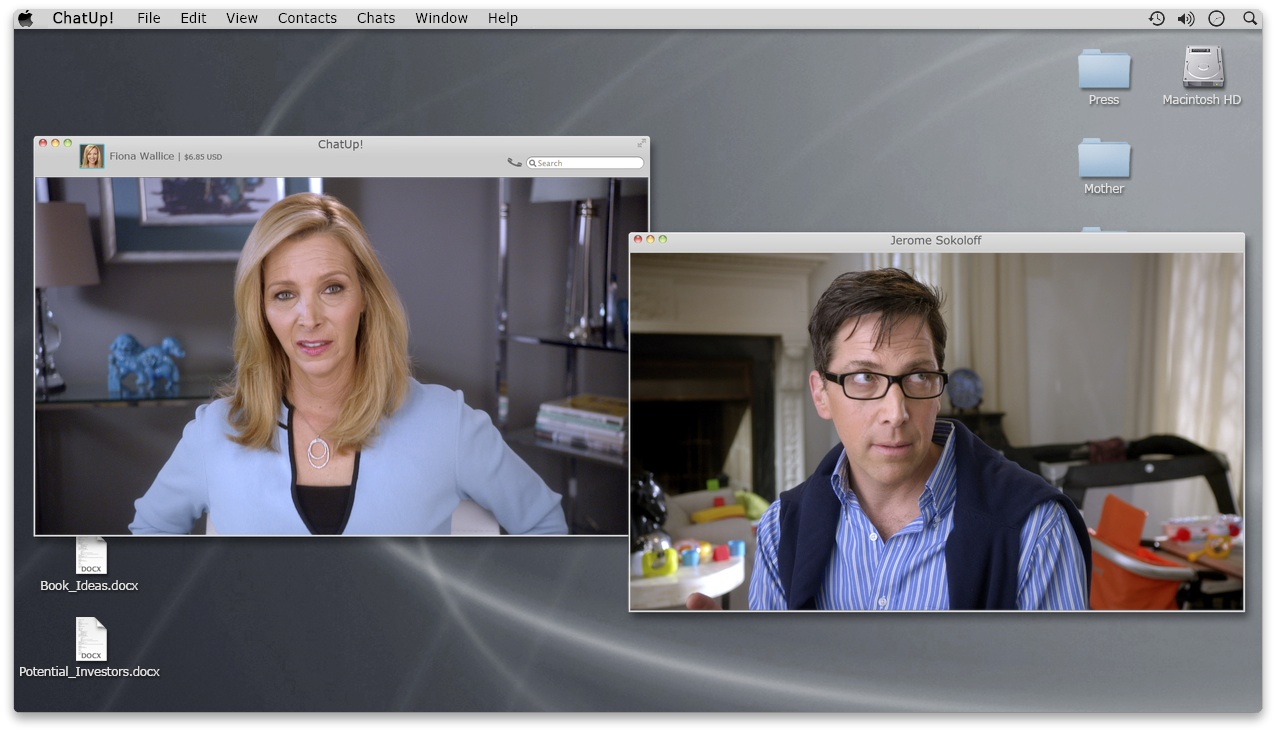The width and height of the screenshot is (1276, 732).
Task: Click the Fiona Wallice profile picture
Action: coord(92,156)
